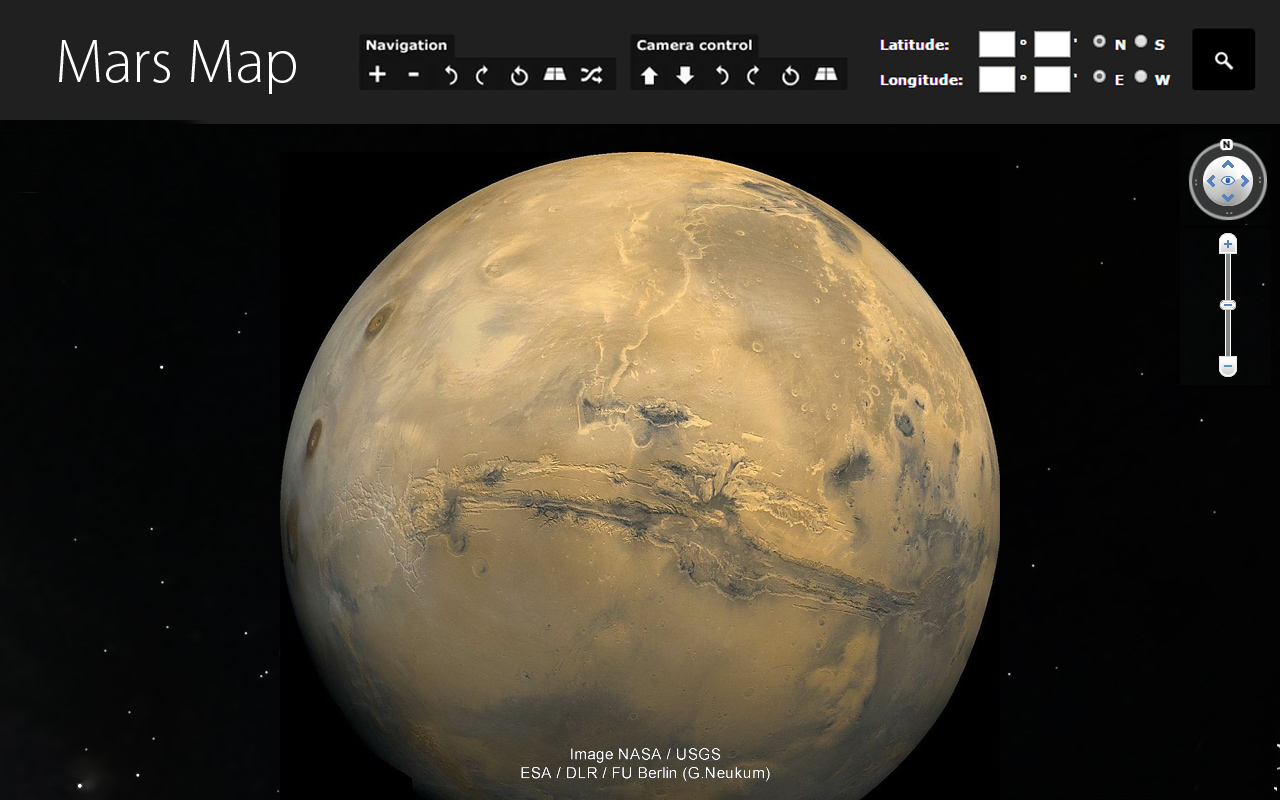Screen dimensions: 1280x800
Task: Rotate right using Navigation clockwise arrow
Action: pyautogui.click(x=482, y=75)
